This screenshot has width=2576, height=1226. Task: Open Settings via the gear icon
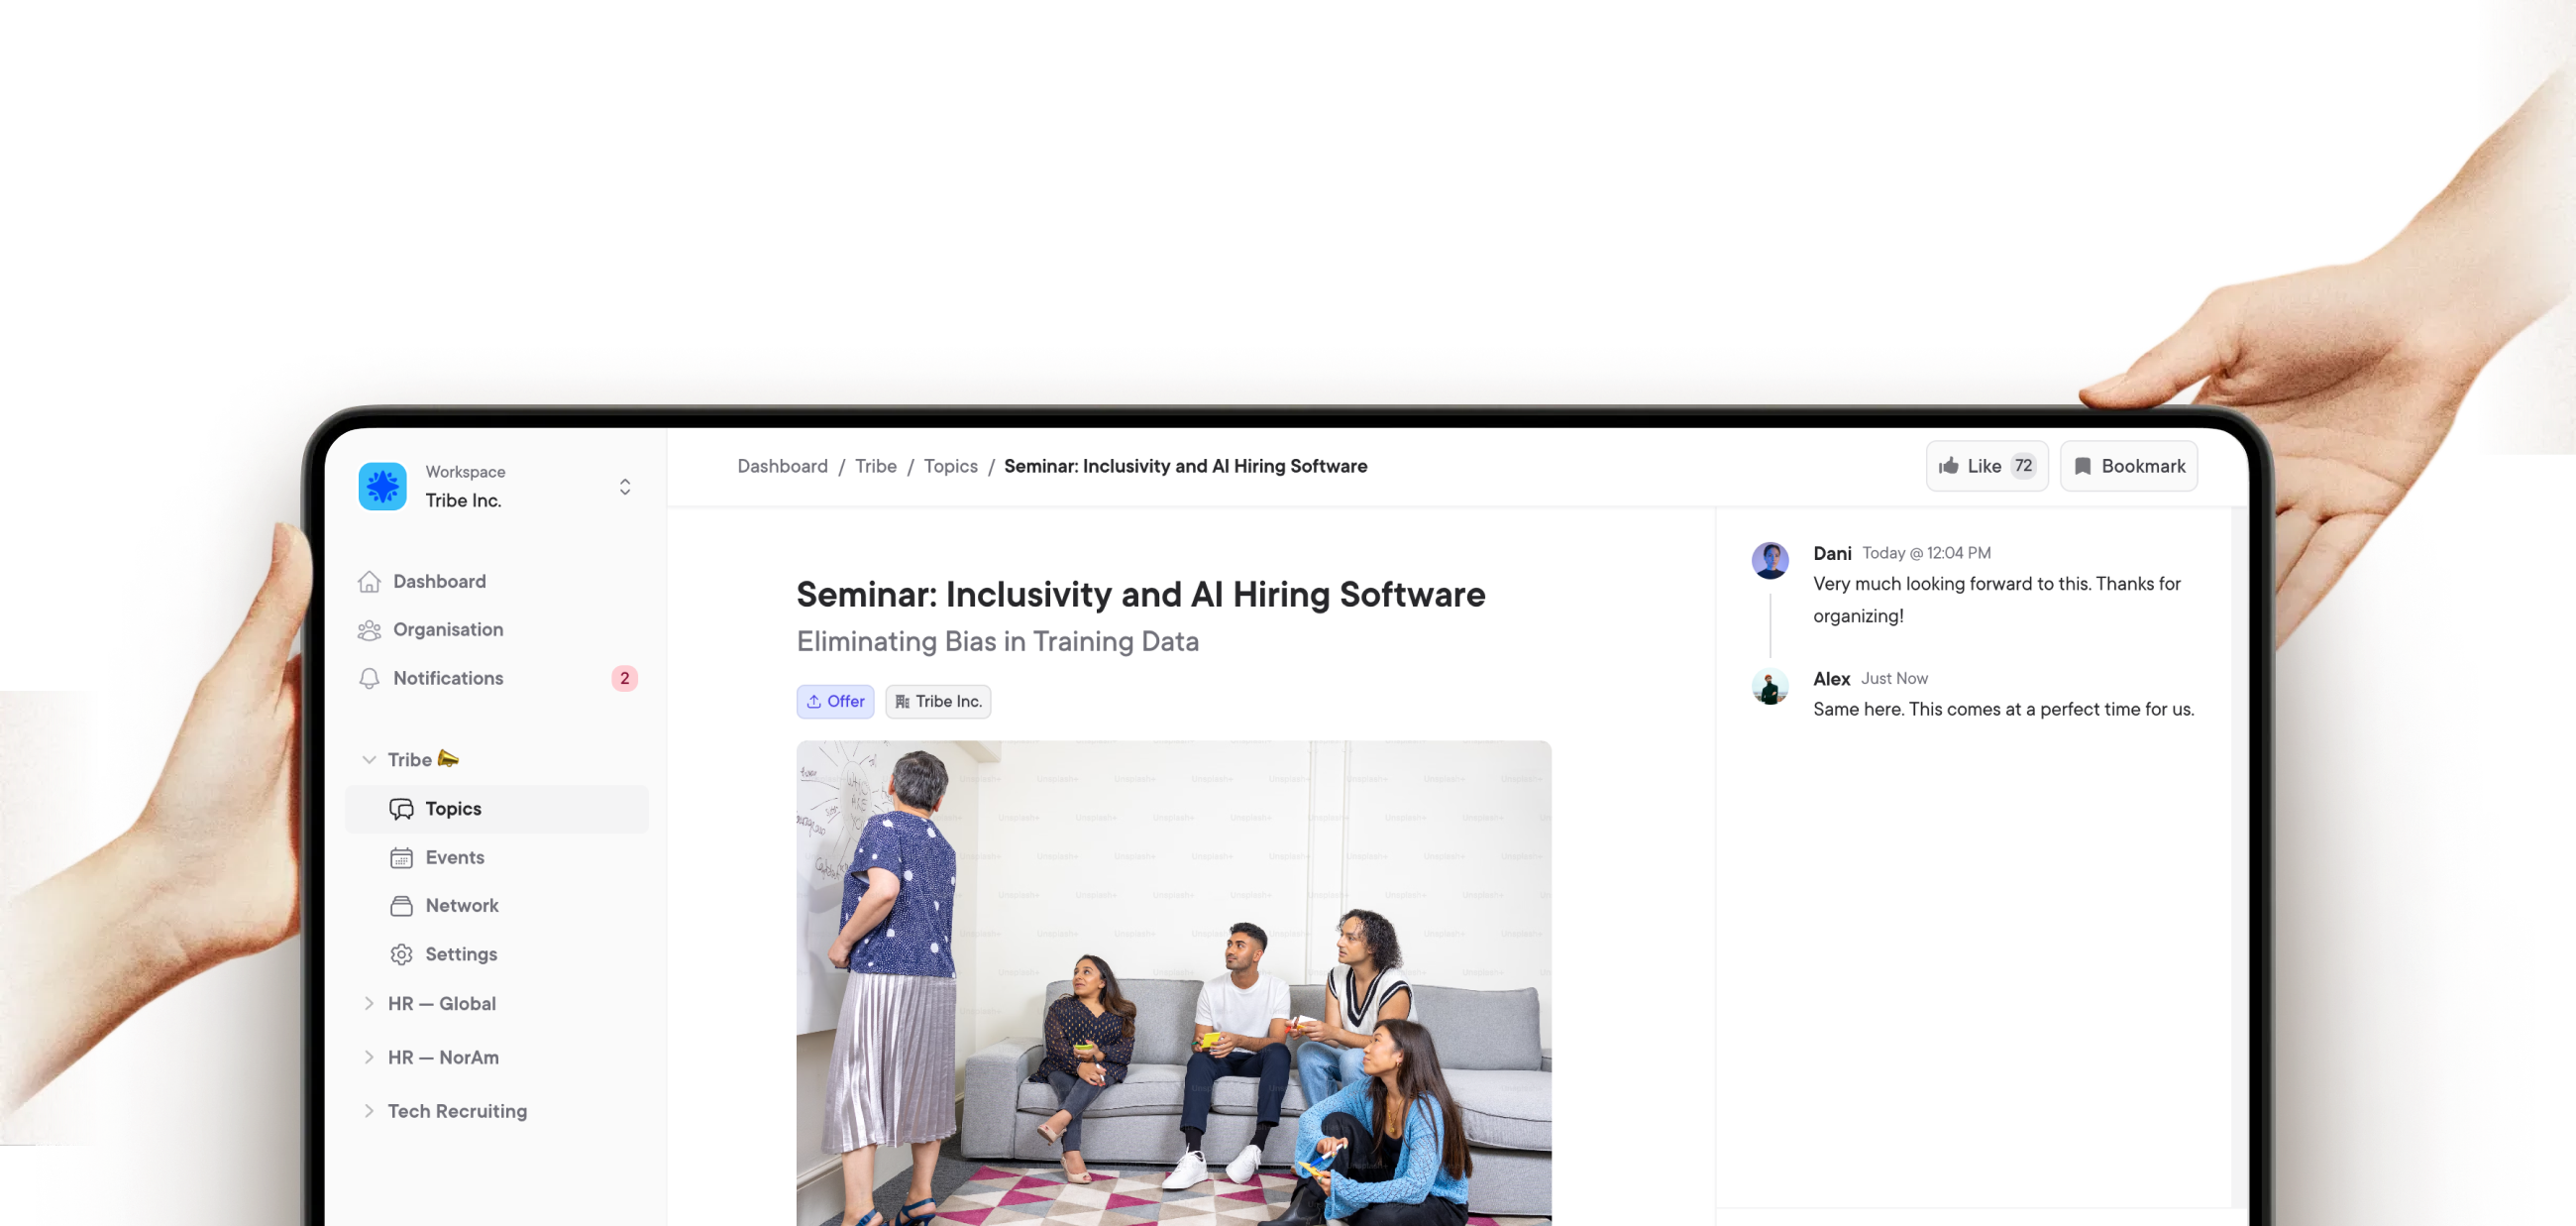(401, 954)
